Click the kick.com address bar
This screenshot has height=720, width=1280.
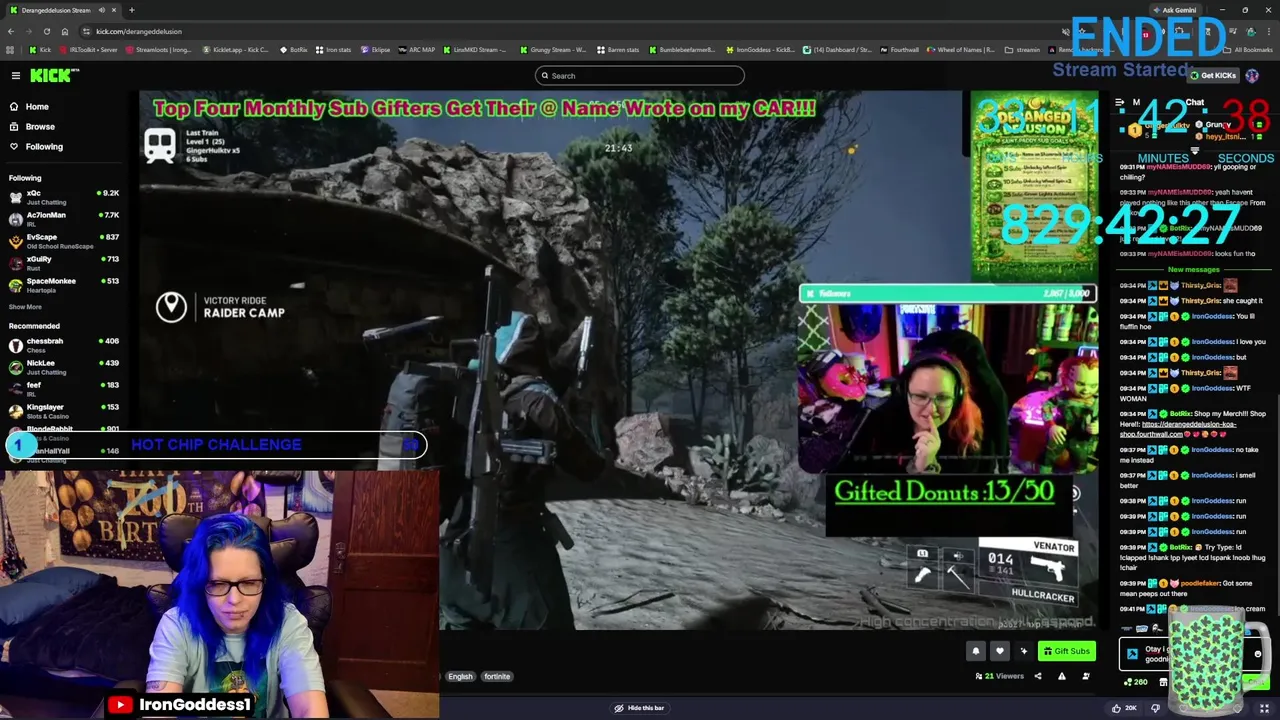point(560,31)
